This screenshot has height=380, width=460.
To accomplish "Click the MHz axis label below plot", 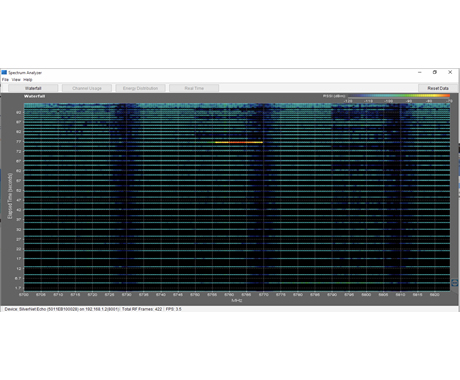I will point(237,301).
